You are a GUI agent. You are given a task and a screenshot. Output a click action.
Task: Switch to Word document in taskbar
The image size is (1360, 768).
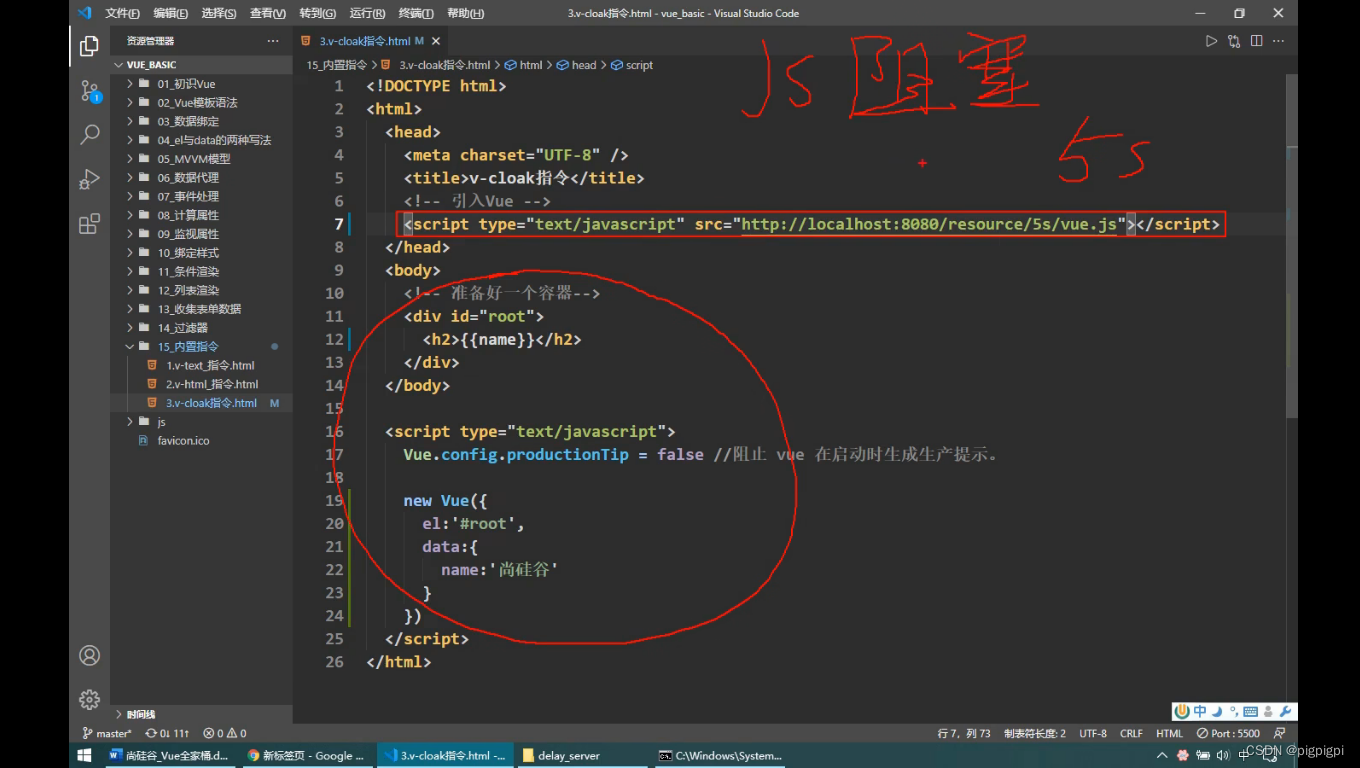pyautogui.click(x=170, y=755)
